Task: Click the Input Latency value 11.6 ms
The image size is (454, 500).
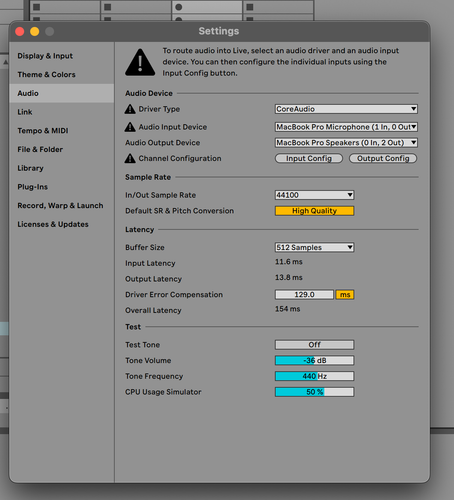Action: (289, 262)
